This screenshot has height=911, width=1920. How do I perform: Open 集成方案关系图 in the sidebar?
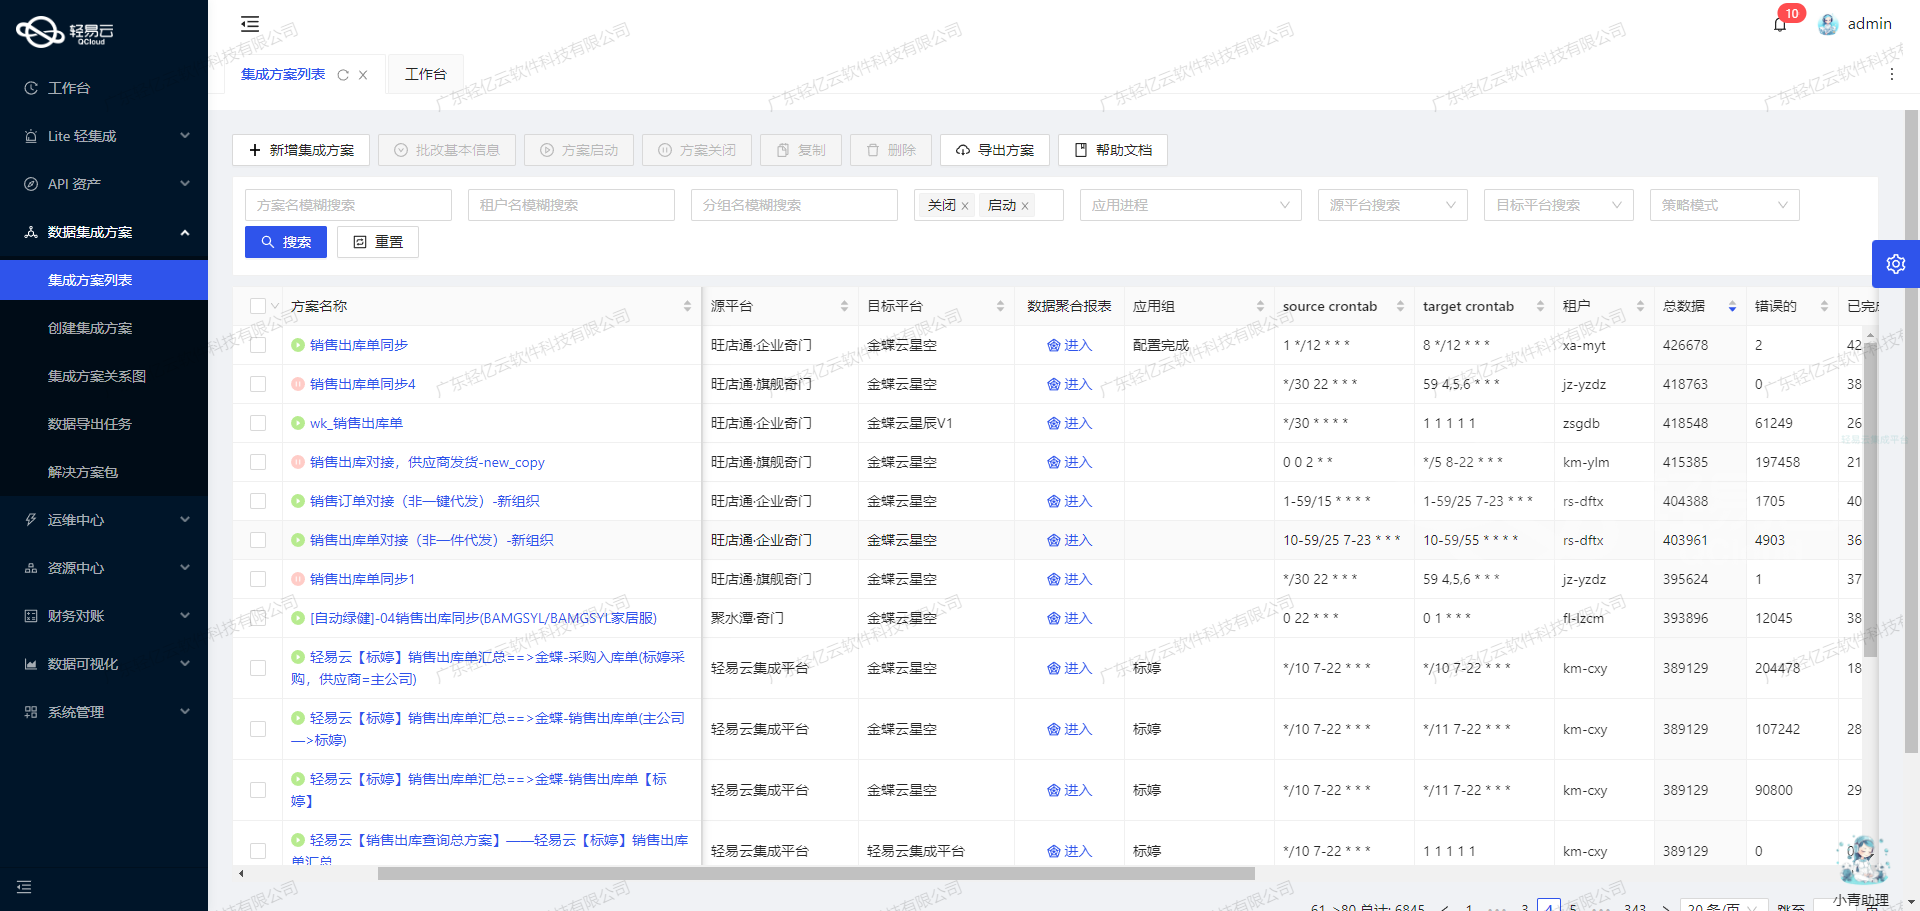click(104, 376)
